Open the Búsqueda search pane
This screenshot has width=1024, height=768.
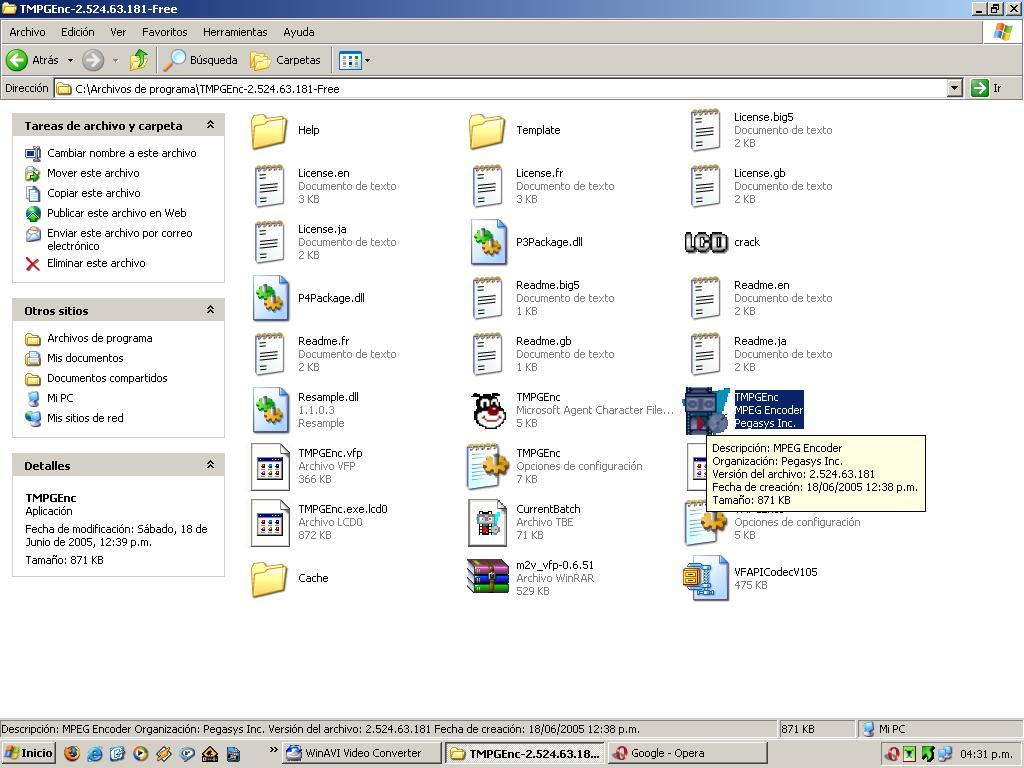200,60
